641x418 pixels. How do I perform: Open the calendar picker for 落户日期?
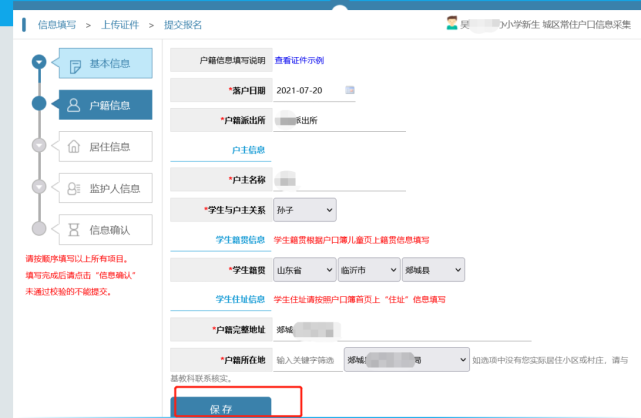point(350,90)
